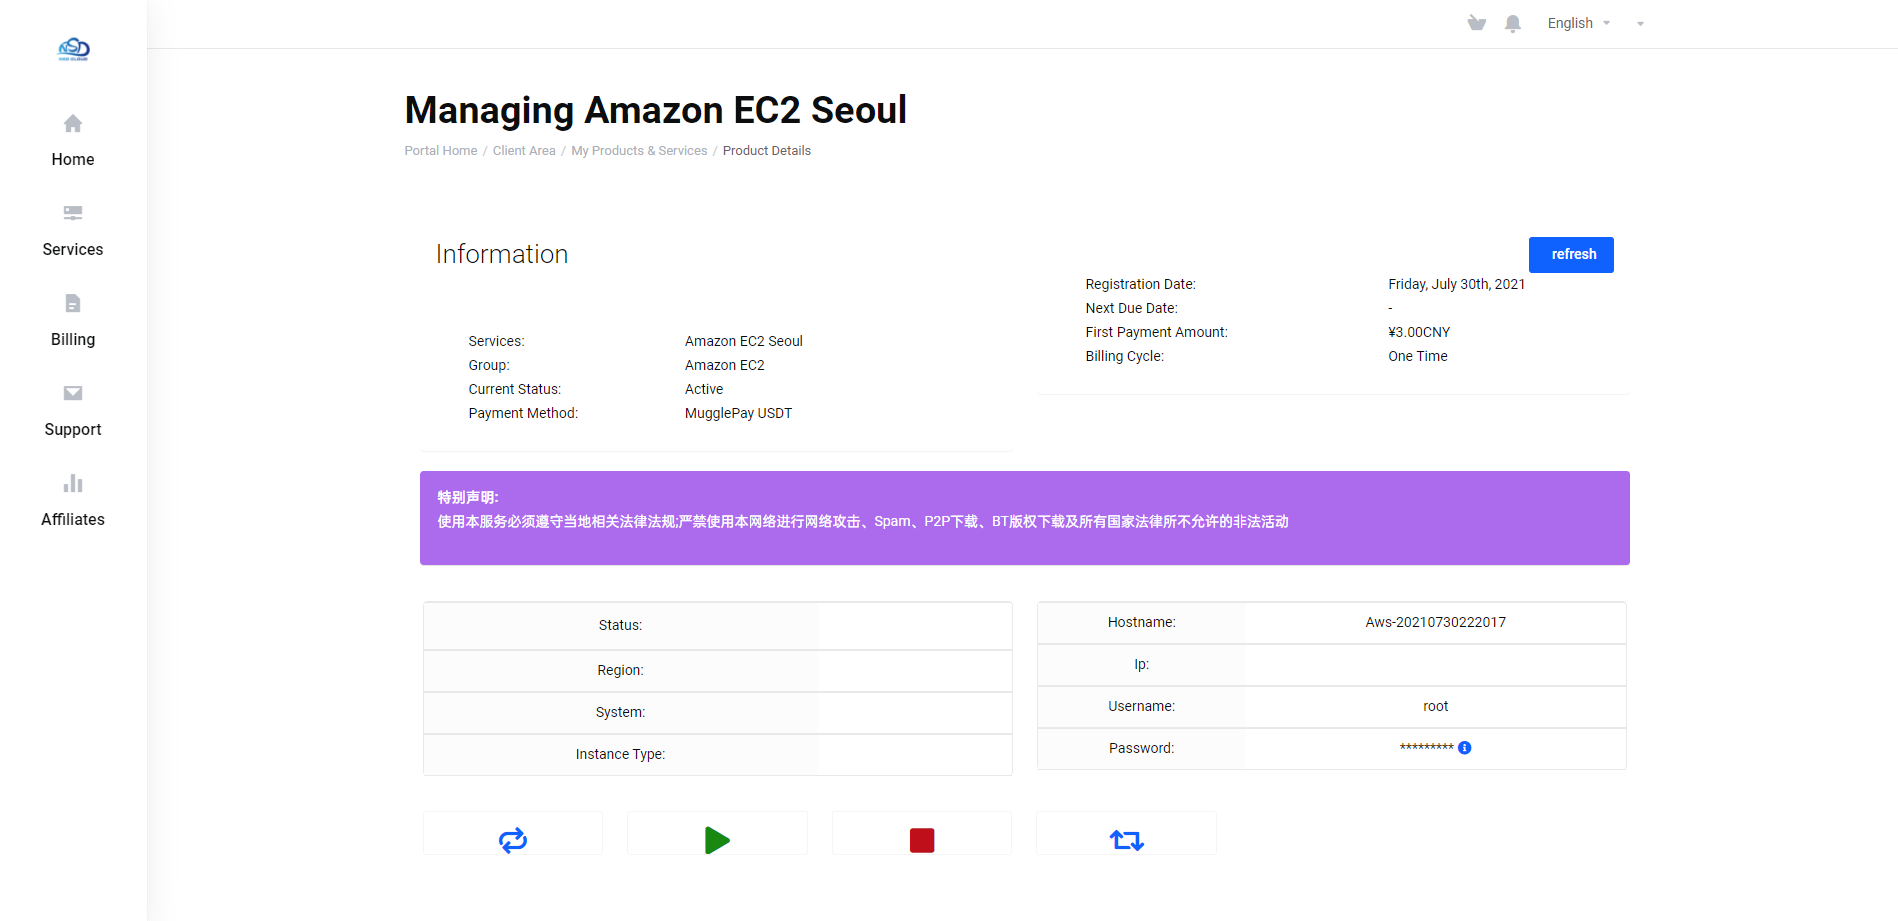The width and height of the screenshot is (1898, 921).
Task: Follow the Client Area breadcrumb link
Action: coord(524,151)
